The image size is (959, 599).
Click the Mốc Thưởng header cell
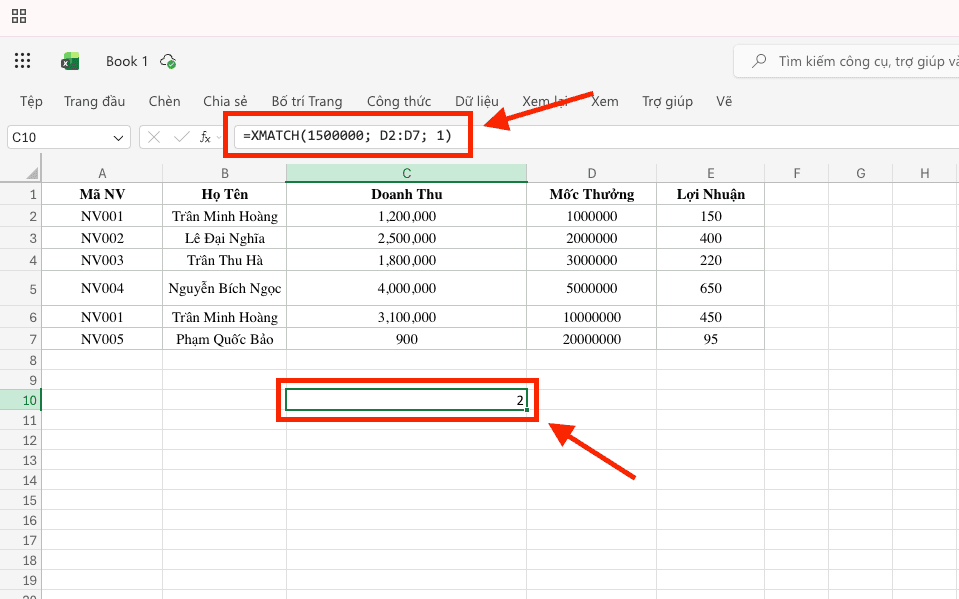coord(591,195)
